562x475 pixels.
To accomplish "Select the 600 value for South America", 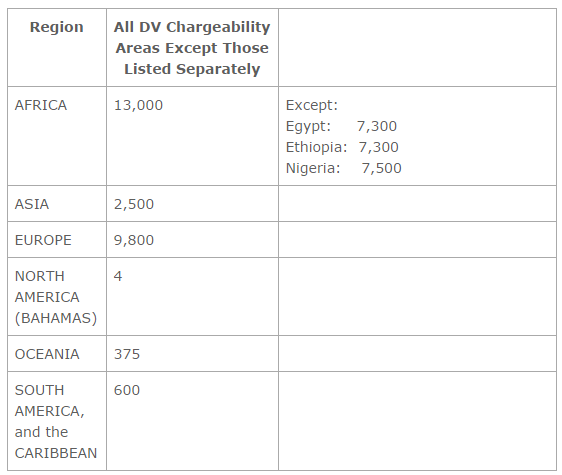I will [x=127, y=390].
